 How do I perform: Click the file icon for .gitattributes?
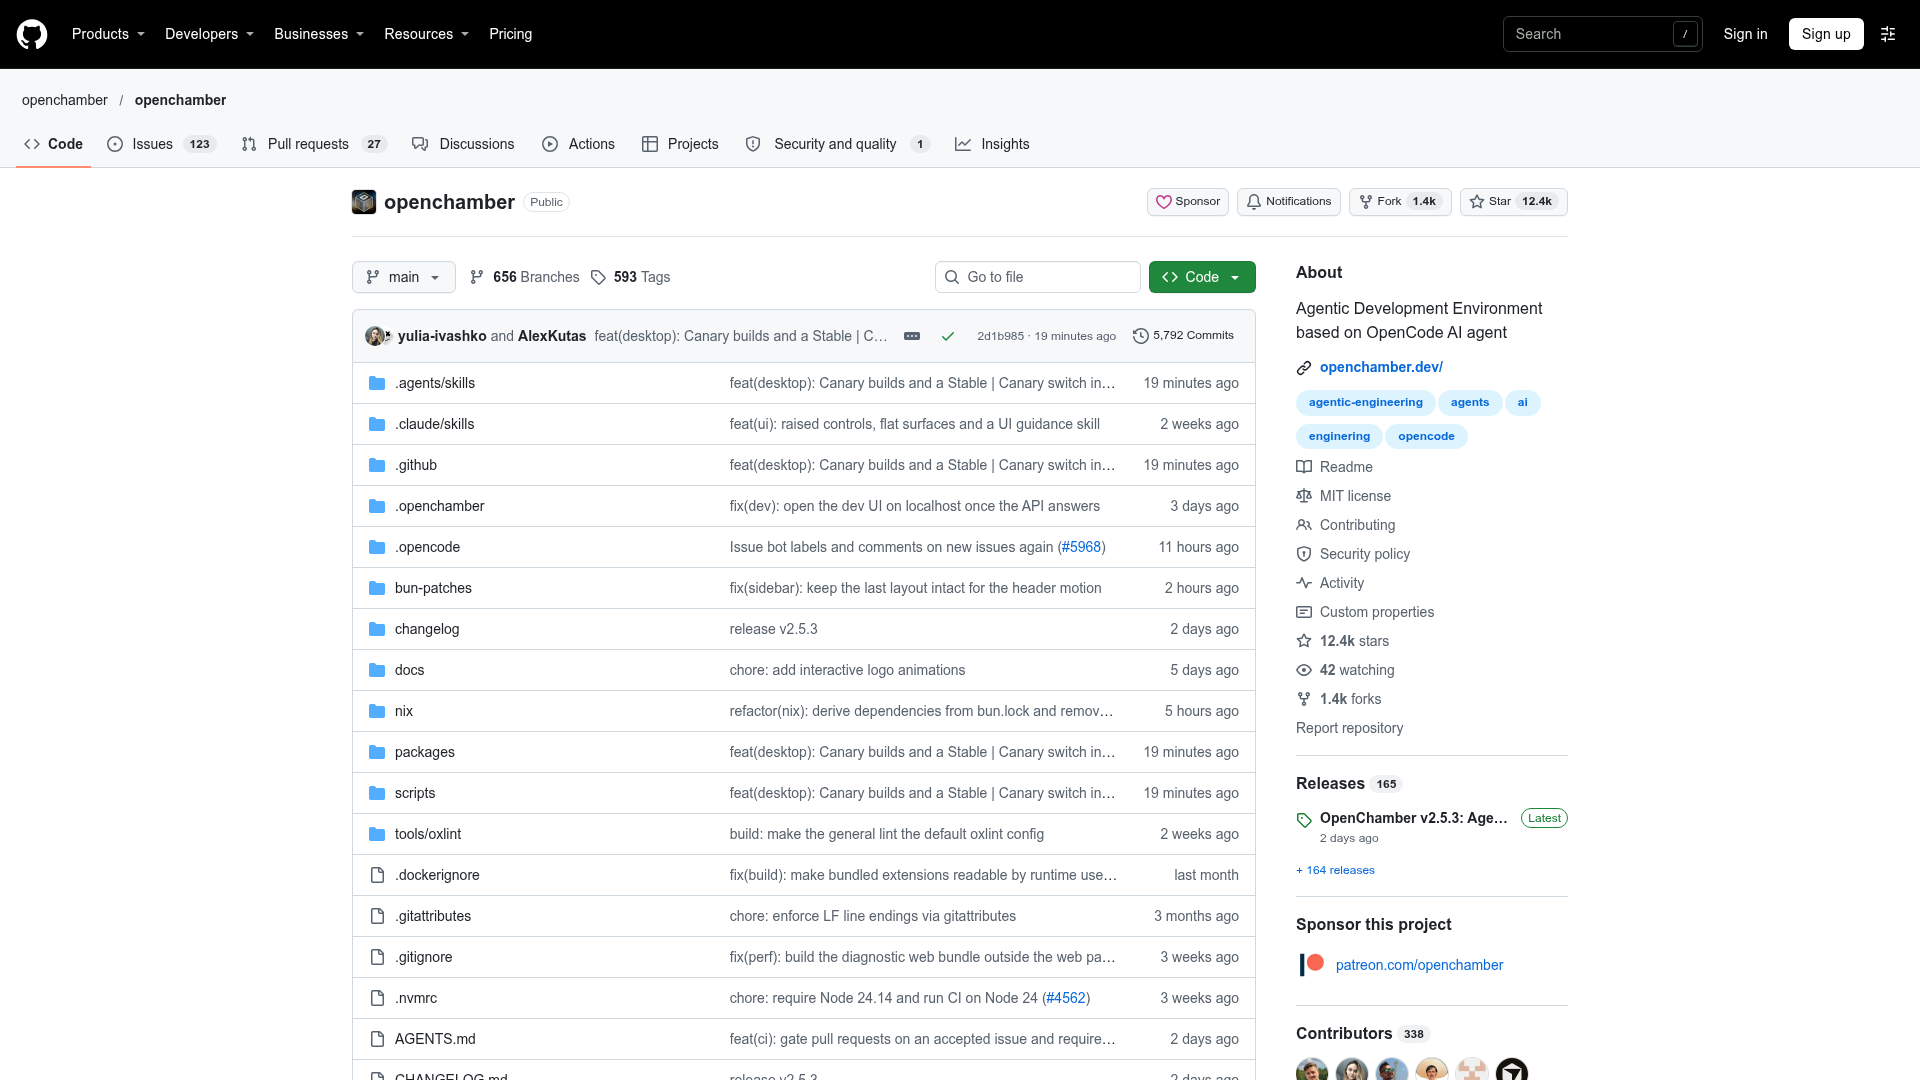377,916
